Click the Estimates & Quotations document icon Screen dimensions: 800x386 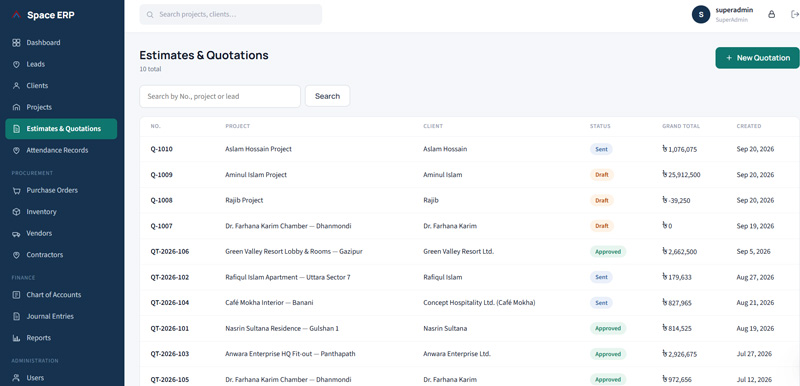[x=16, y=129]
